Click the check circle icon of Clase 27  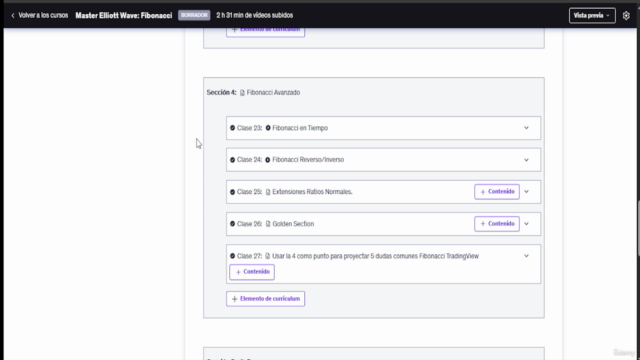232,256
